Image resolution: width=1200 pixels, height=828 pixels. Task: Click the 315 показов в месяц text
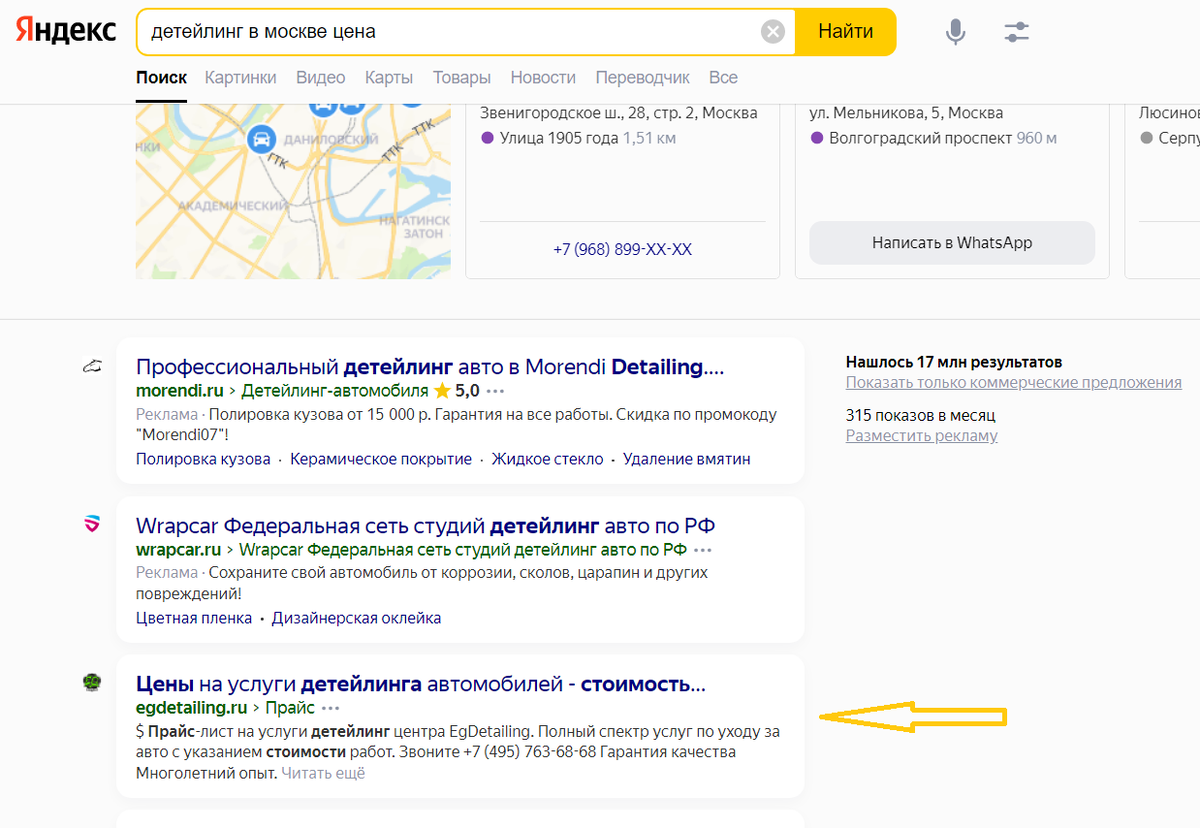920,415
